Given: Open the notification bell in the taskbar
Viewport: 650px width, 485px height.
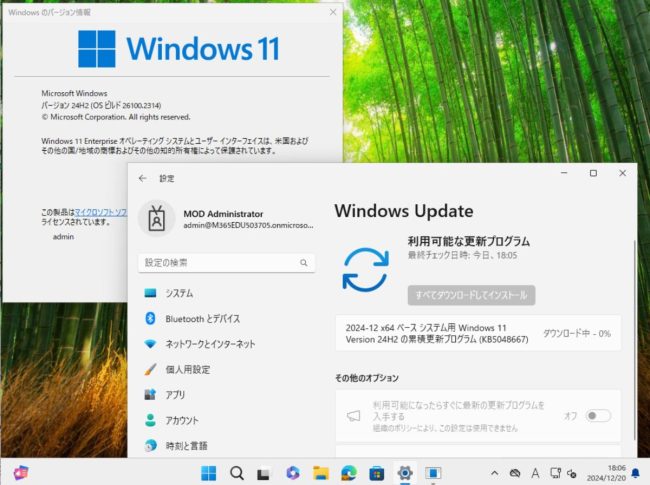Looking at the screenshot, I should pyautogui.click(x=635, y=473).
